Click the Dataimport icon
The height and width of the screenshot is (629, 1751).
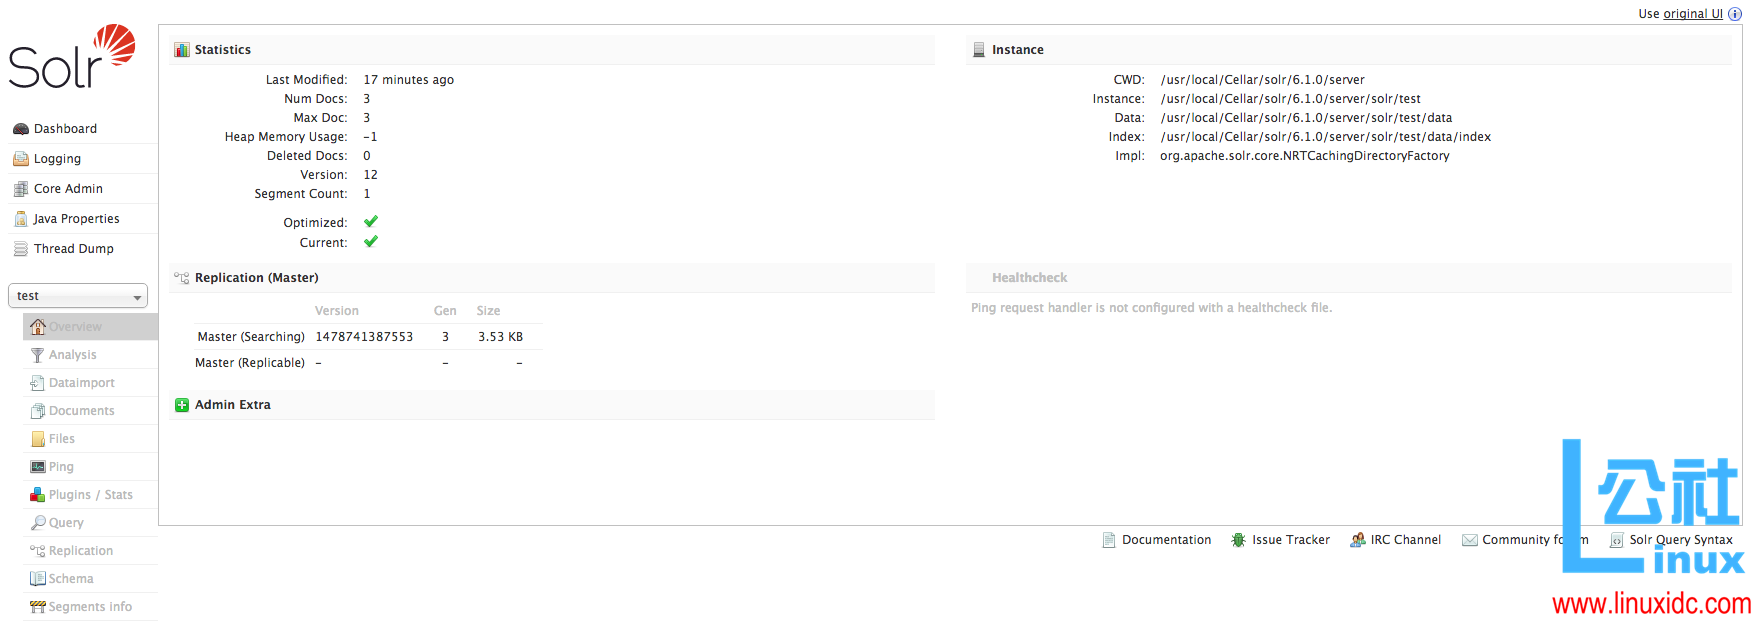(38, 383)
